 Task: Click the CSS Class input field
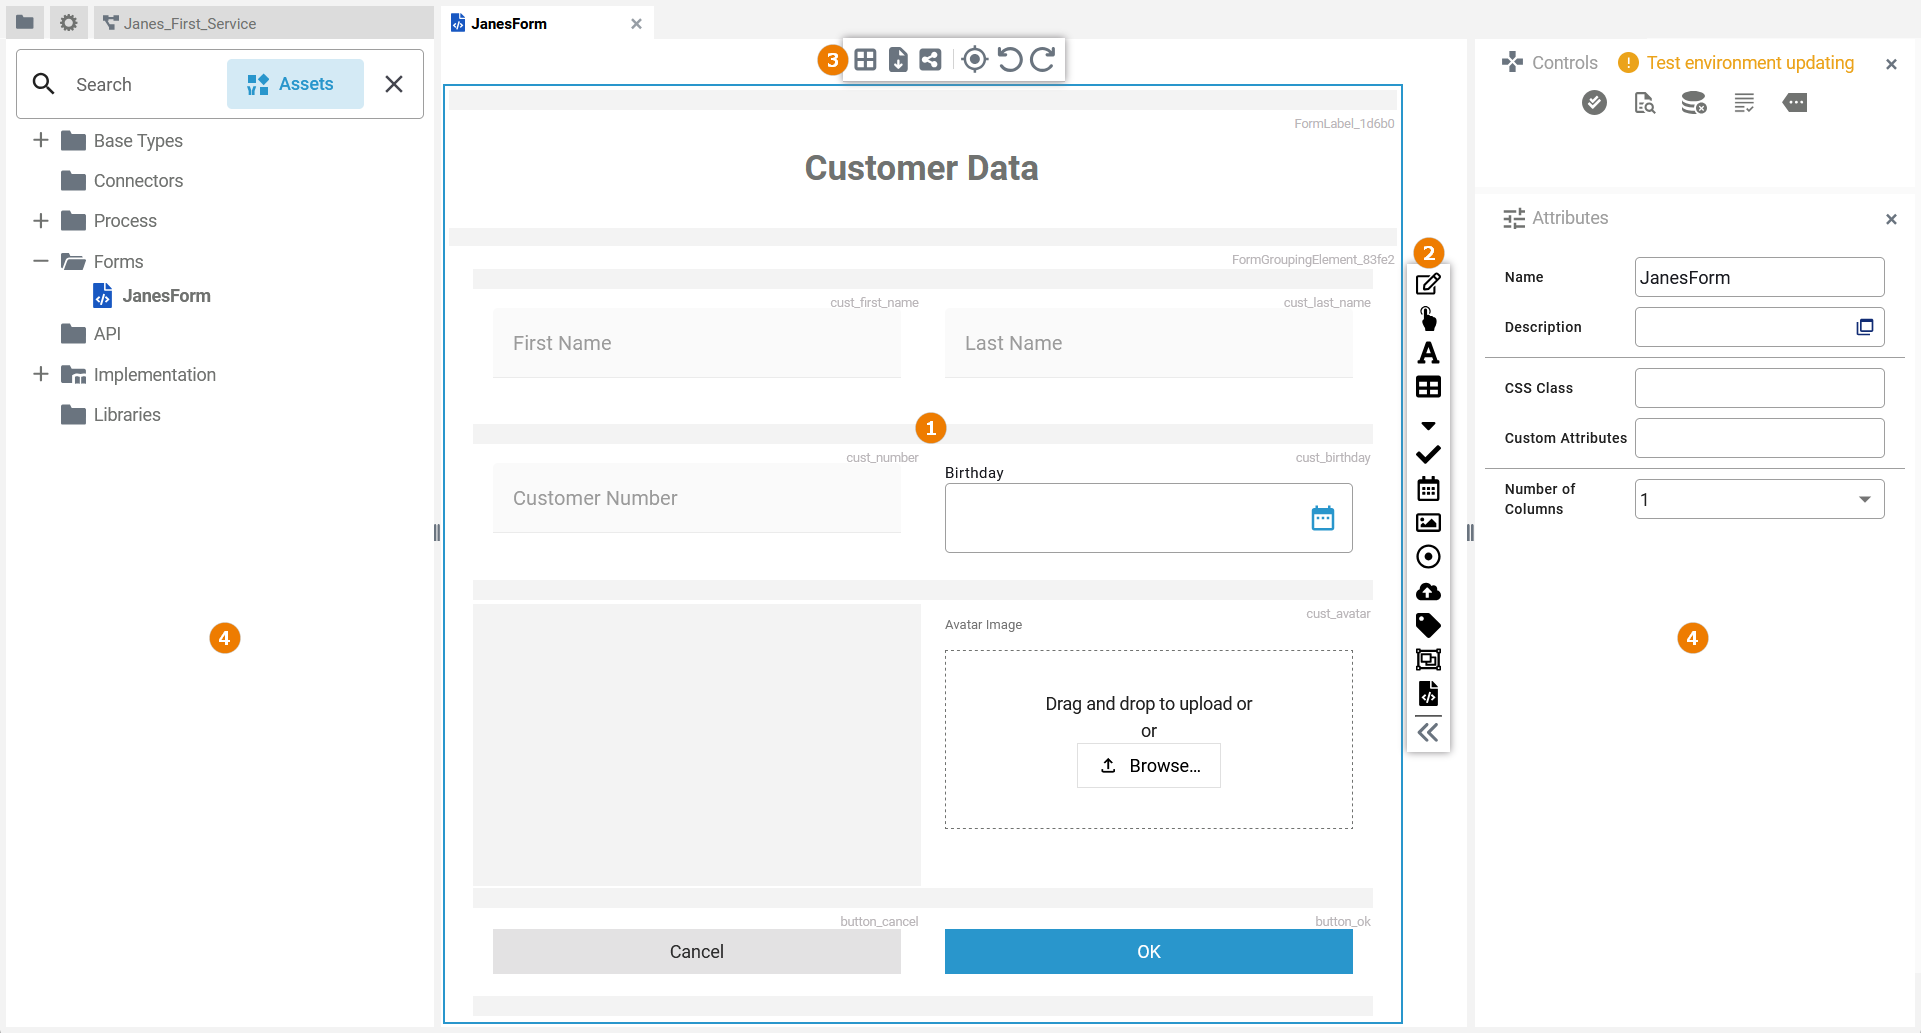(1759, 388)
